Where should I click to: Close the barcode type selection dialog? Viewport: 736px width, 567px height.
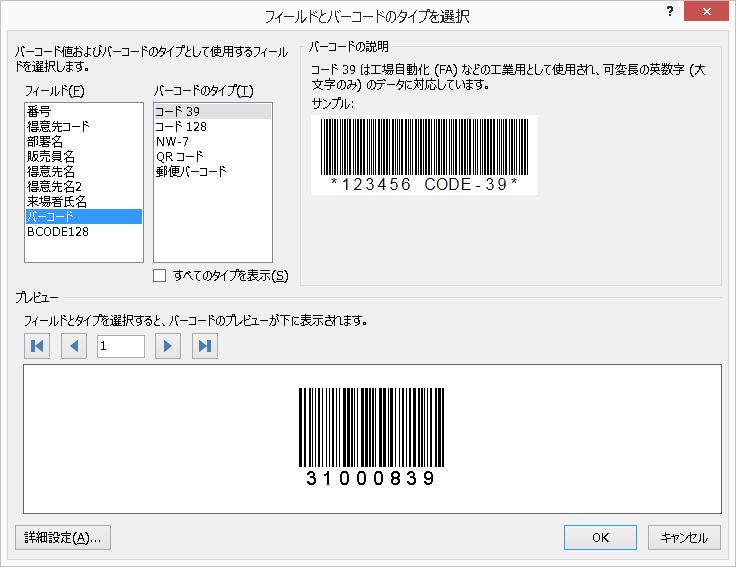706,11
